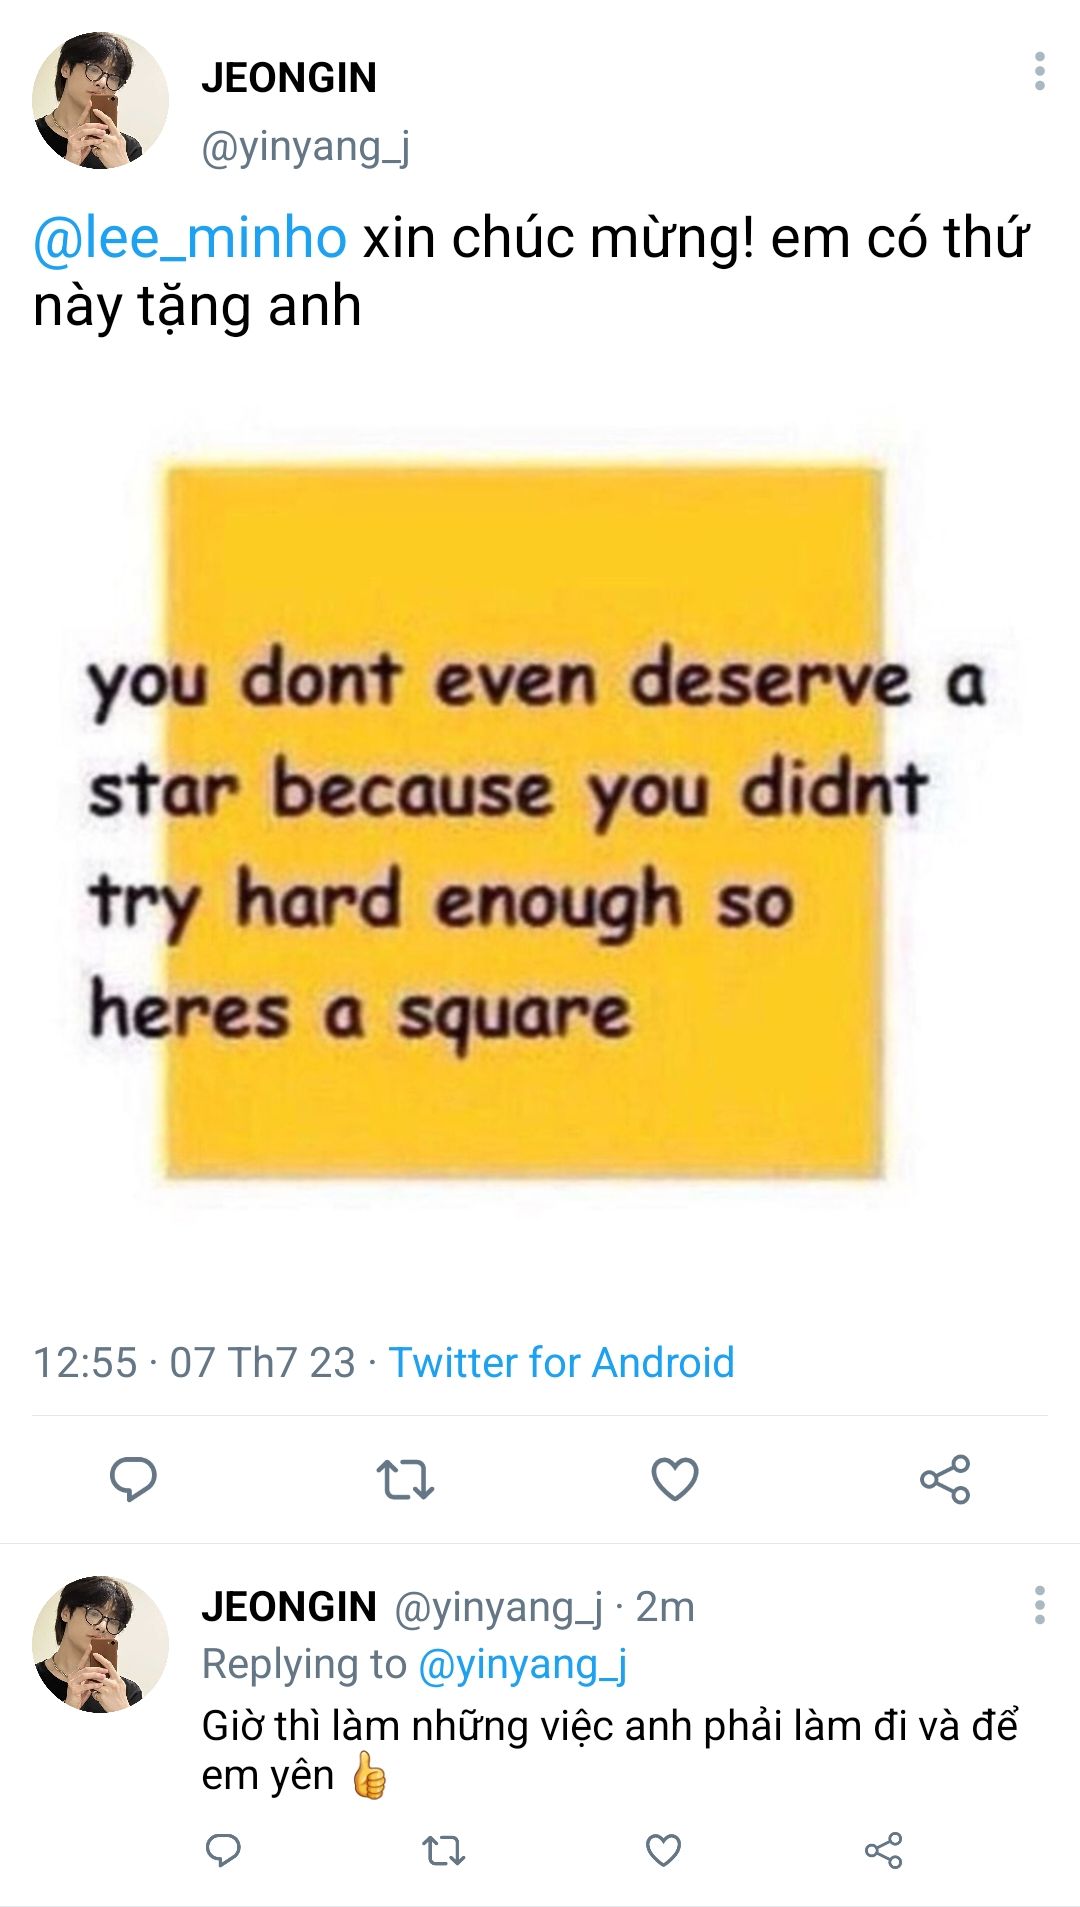Screen dimensions: 1080x1907
Task: Open the main tweet's profile avatar
Action: click(x=100, y=100)
